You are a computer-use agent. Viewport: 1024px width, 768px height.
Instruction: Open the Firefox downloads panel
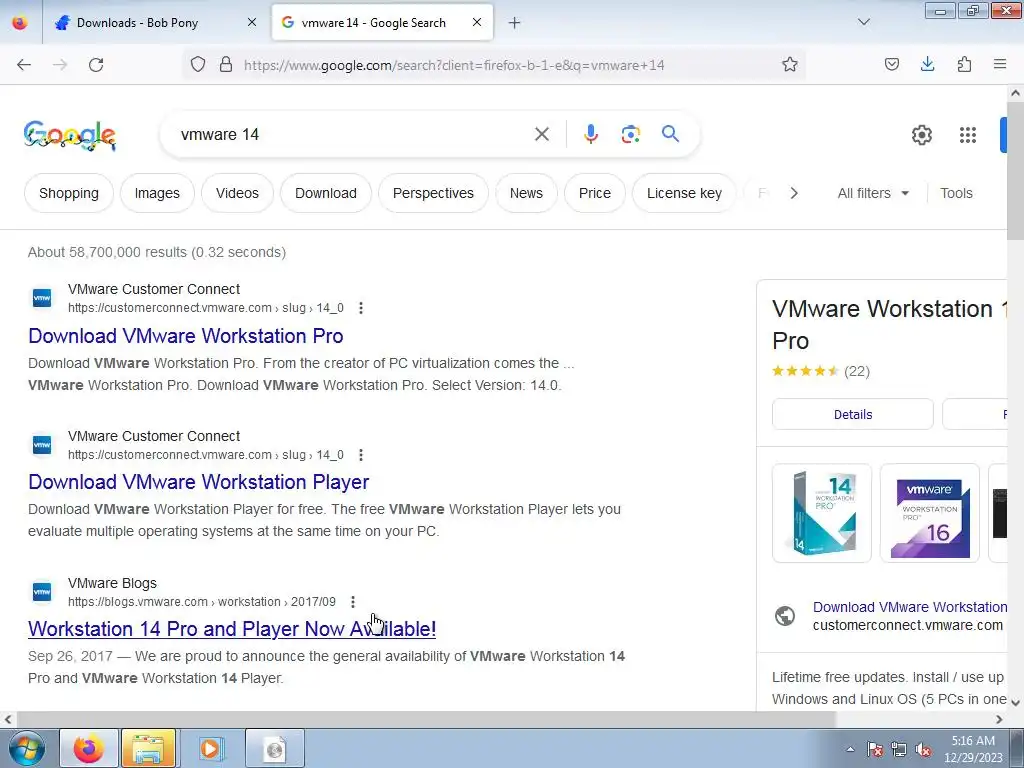[927, 65]
